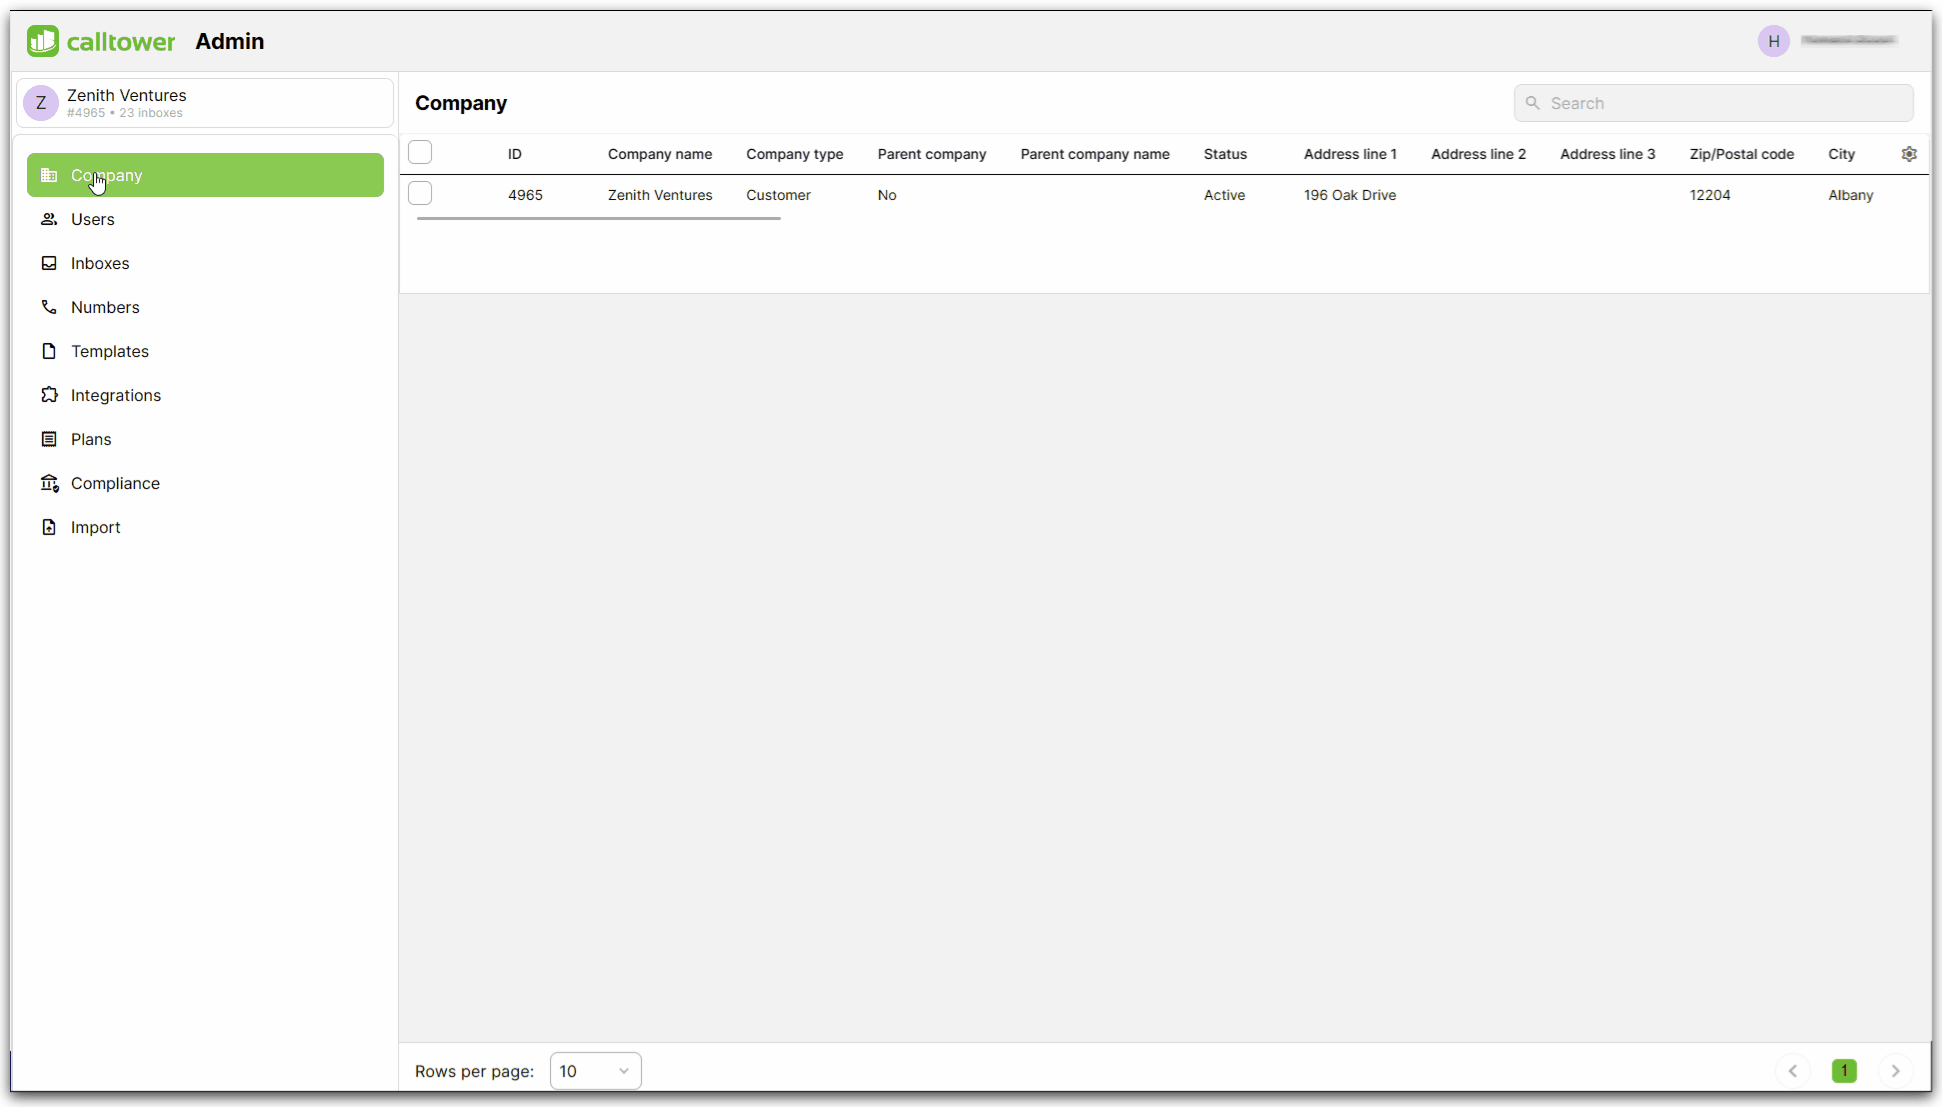Select the Numbers menu item

click(x=105, y=307)
